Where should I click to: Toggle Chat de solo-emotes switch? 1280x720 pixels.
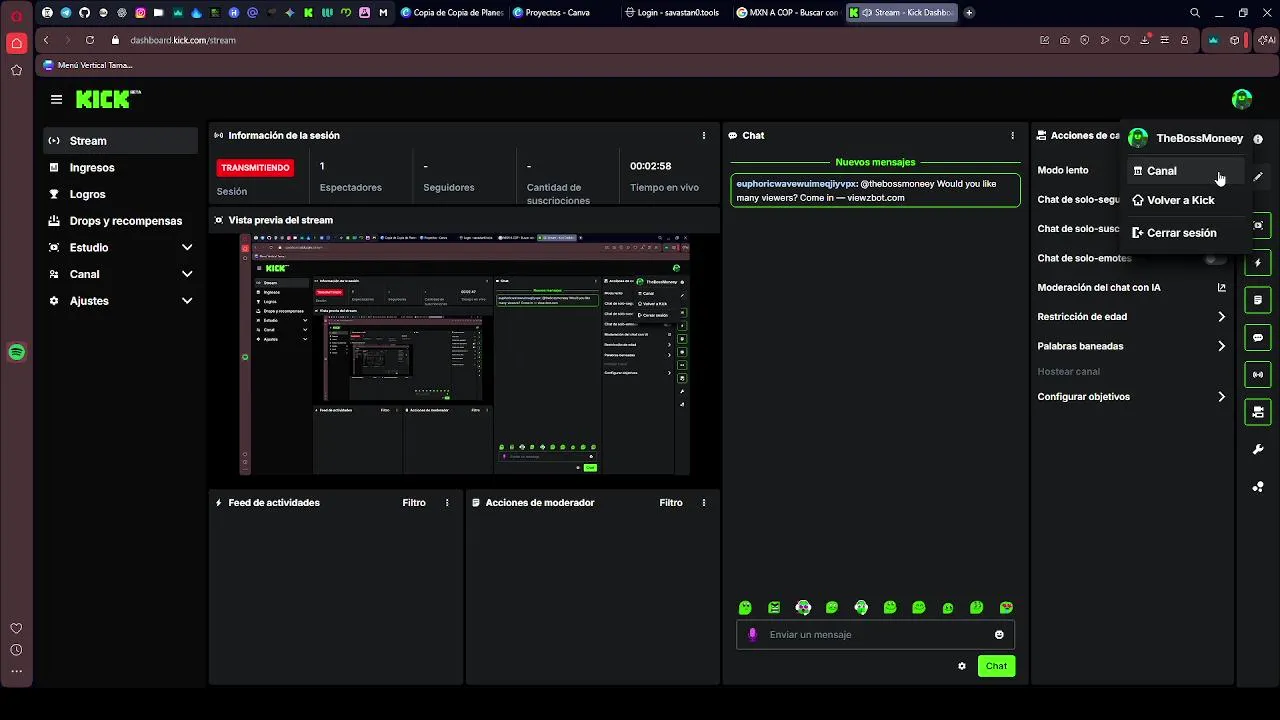coord(1215,258)
